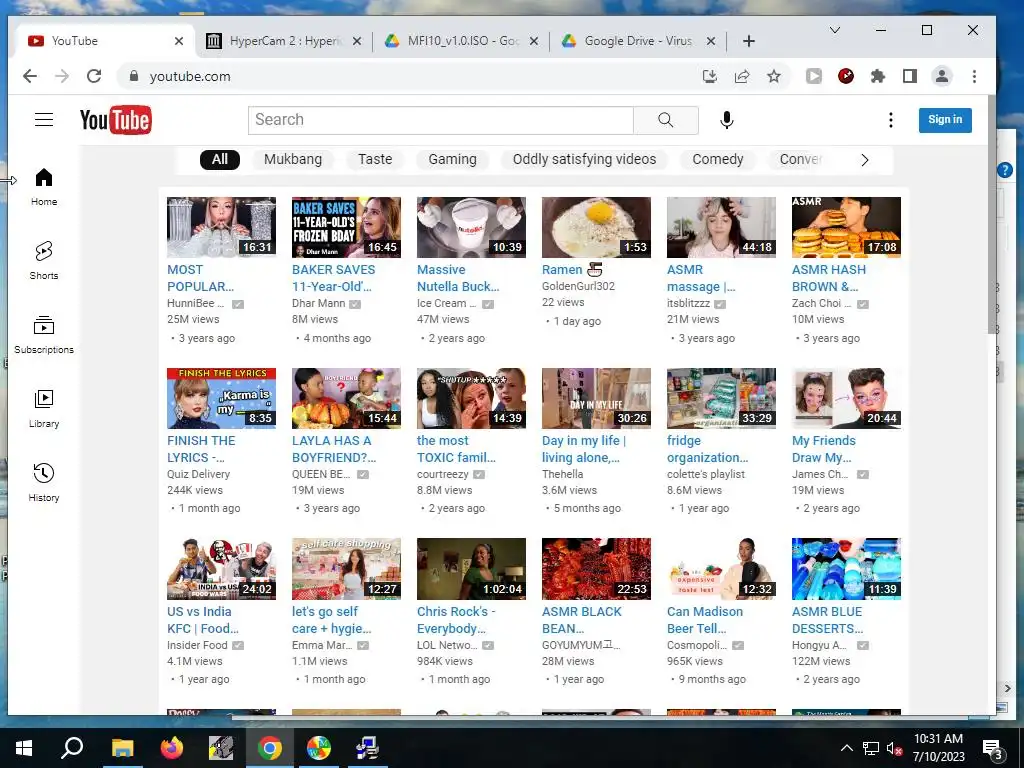
Task: Select the Comedy category chip
Action: click(x=718, y=159)
